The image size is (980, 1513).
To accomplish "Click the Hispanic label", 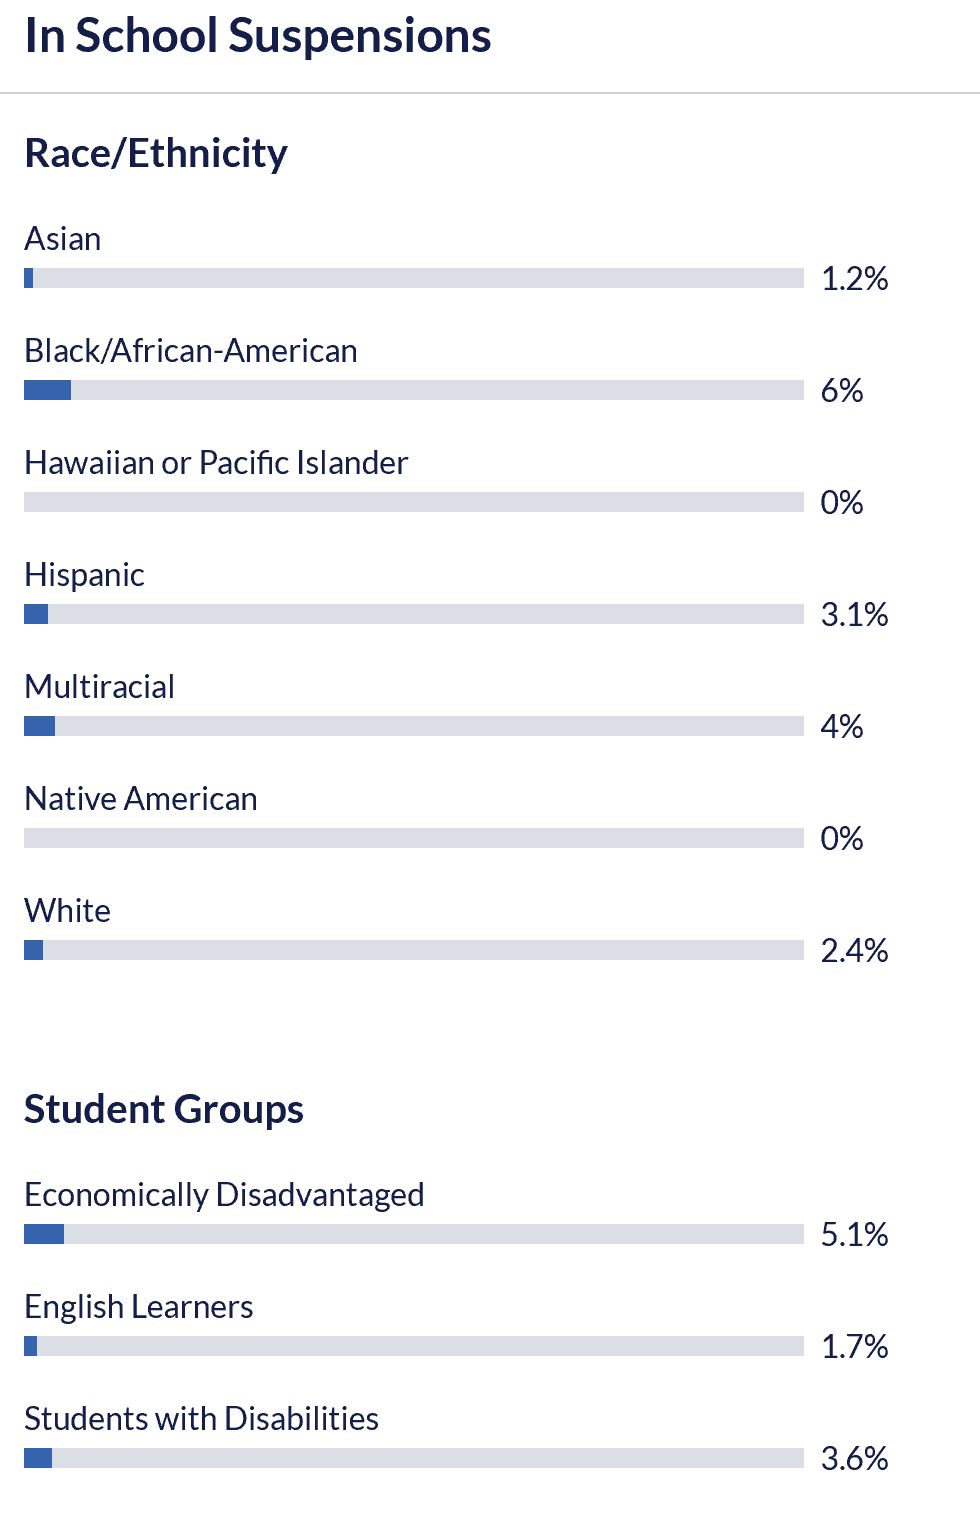I will [84, 575].
